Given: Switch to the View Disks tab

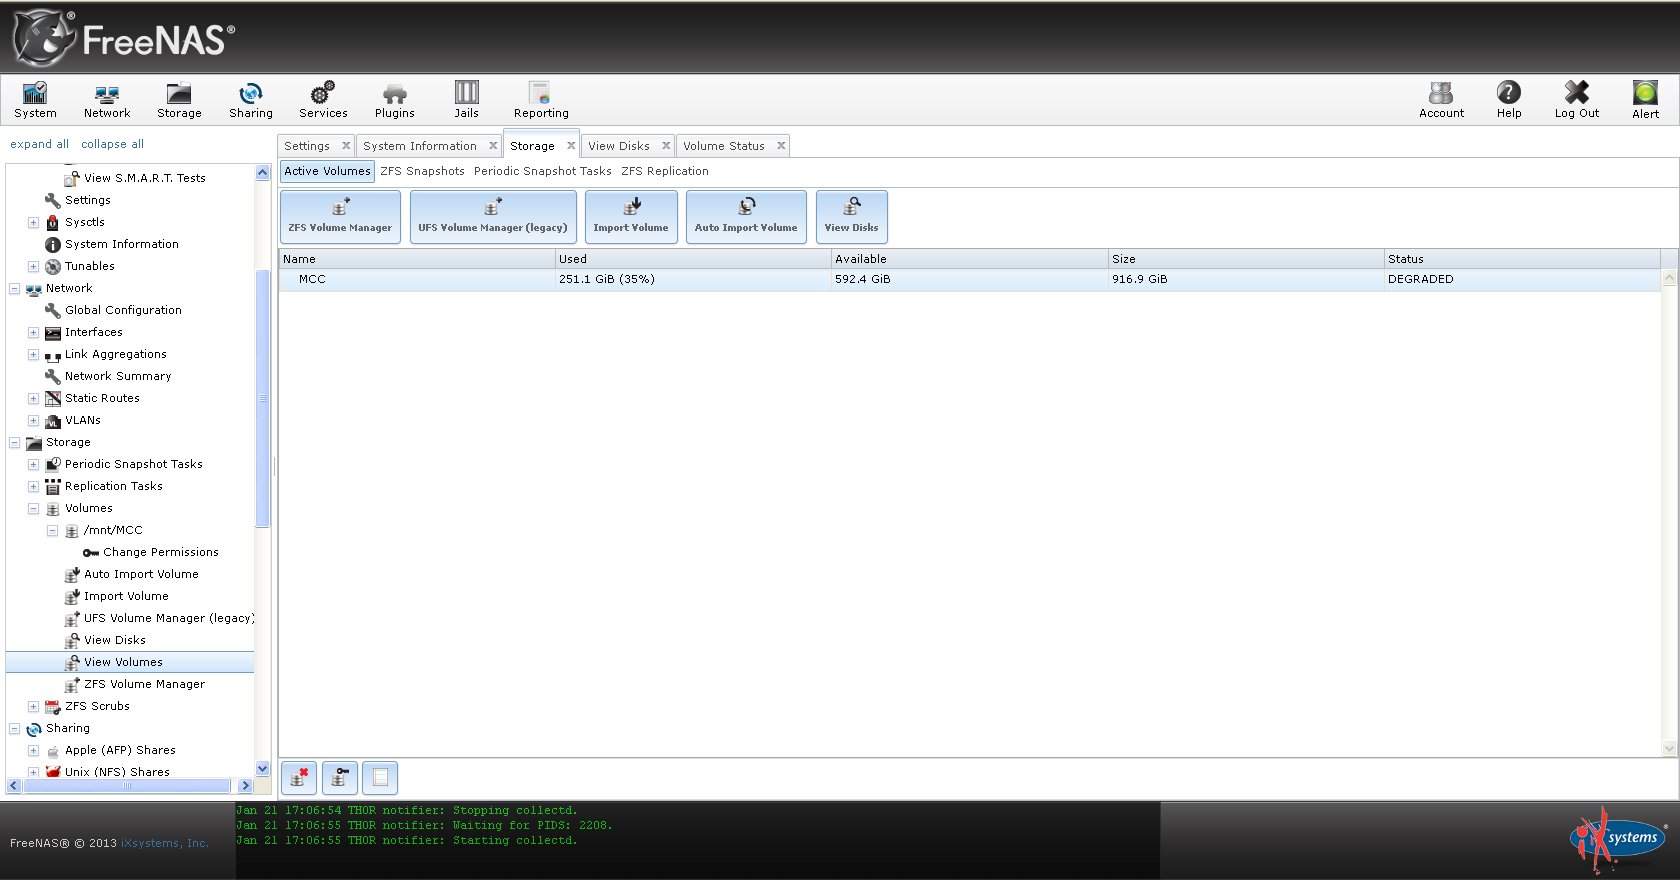Looking at the screenshot, I should [619, 146].
